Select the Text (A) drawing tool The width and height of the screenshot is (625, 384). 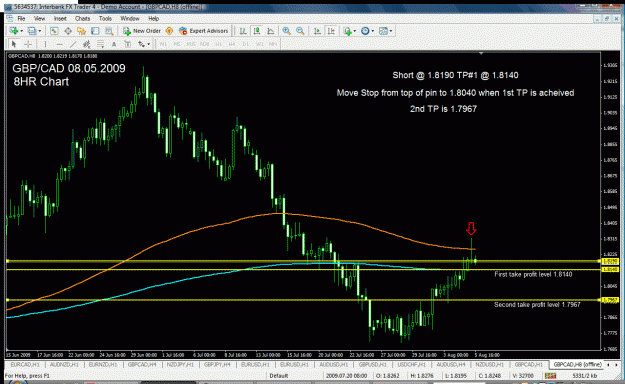(x=114, y=44)
